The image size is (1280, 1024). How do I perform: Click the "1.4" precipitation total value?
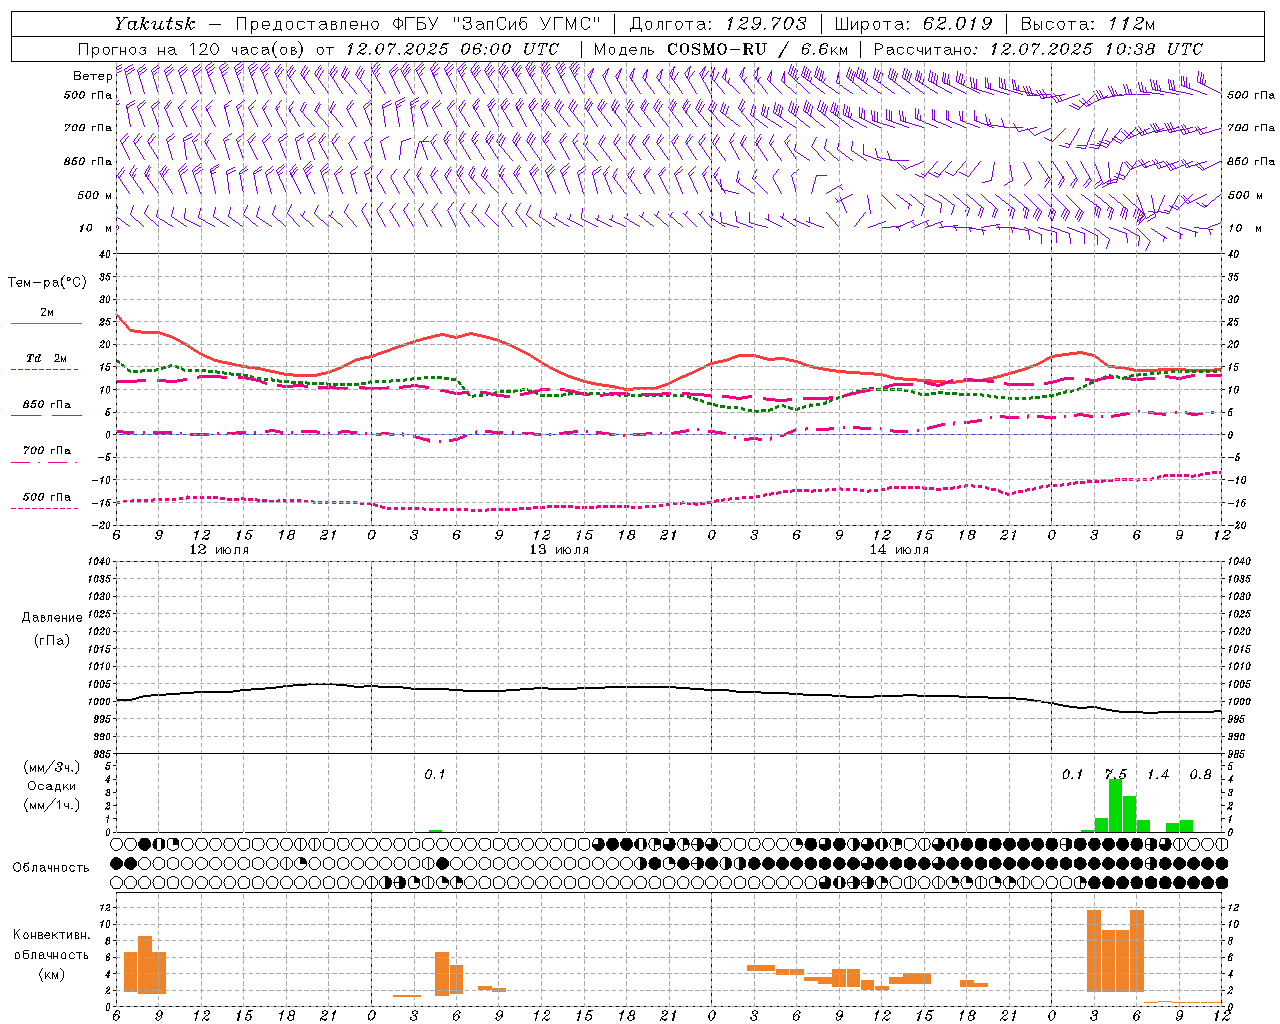1158,775
